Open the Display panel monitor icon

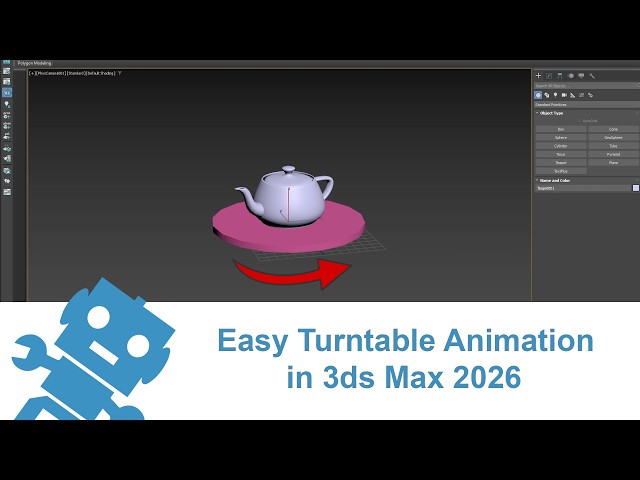581,76
